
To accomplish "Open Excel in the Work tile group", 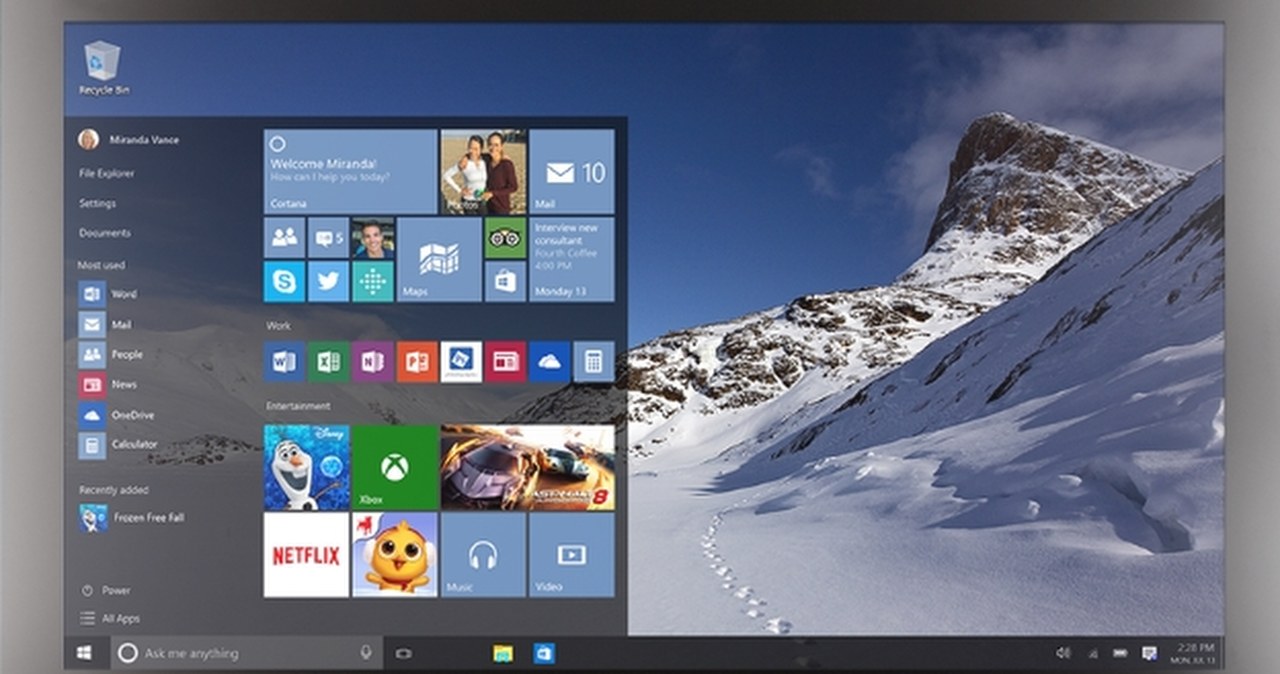I will pyautogui.click(x=328, y=360).
